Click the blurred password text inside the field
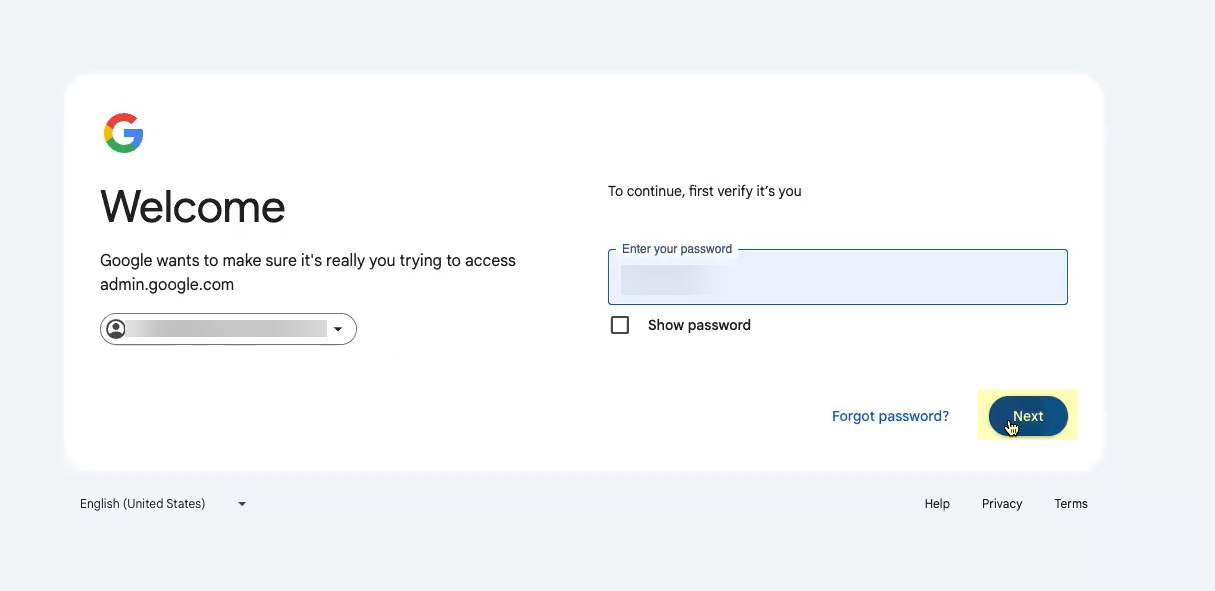The height and width of the screenshot is (591, 1215). pos(670,279)
